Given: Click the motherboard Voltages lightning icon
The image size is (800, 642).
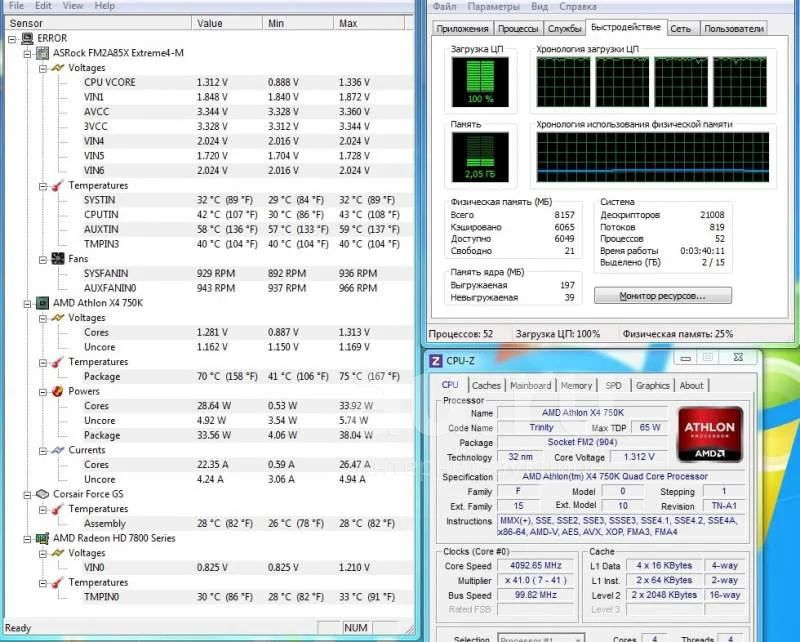Looking at the screenshot, I should [58, 68].
